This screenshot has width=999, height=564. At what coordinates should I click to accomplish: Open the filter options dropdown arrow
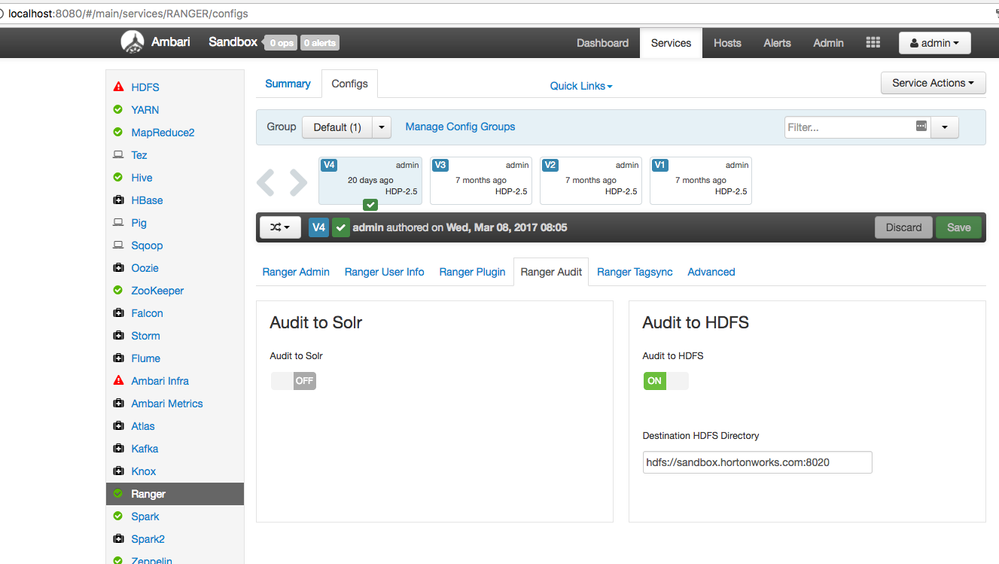click(x=945, y=127)
